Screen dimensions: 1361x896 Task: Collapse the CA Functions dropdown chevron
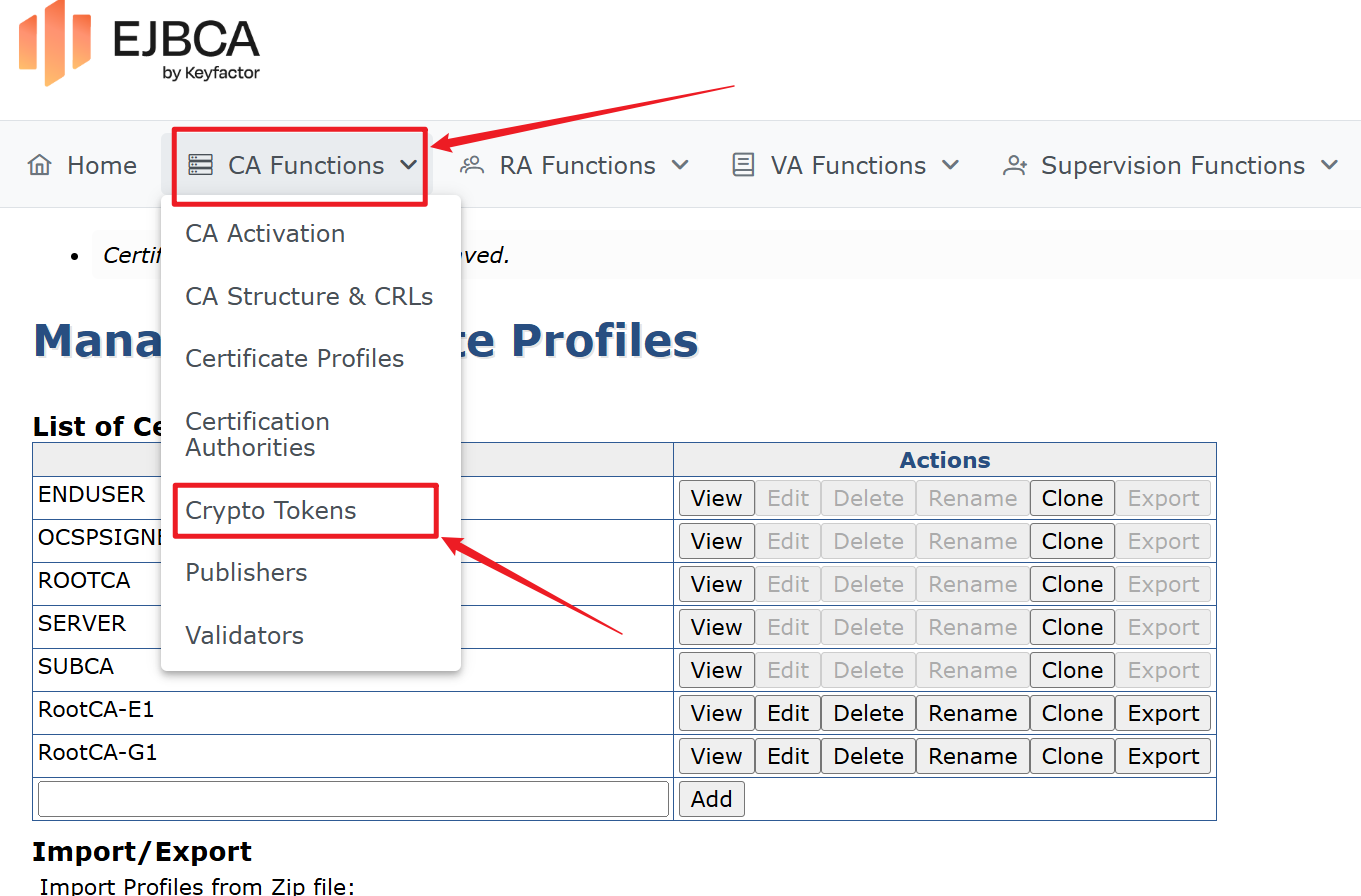tap(409, 165)
